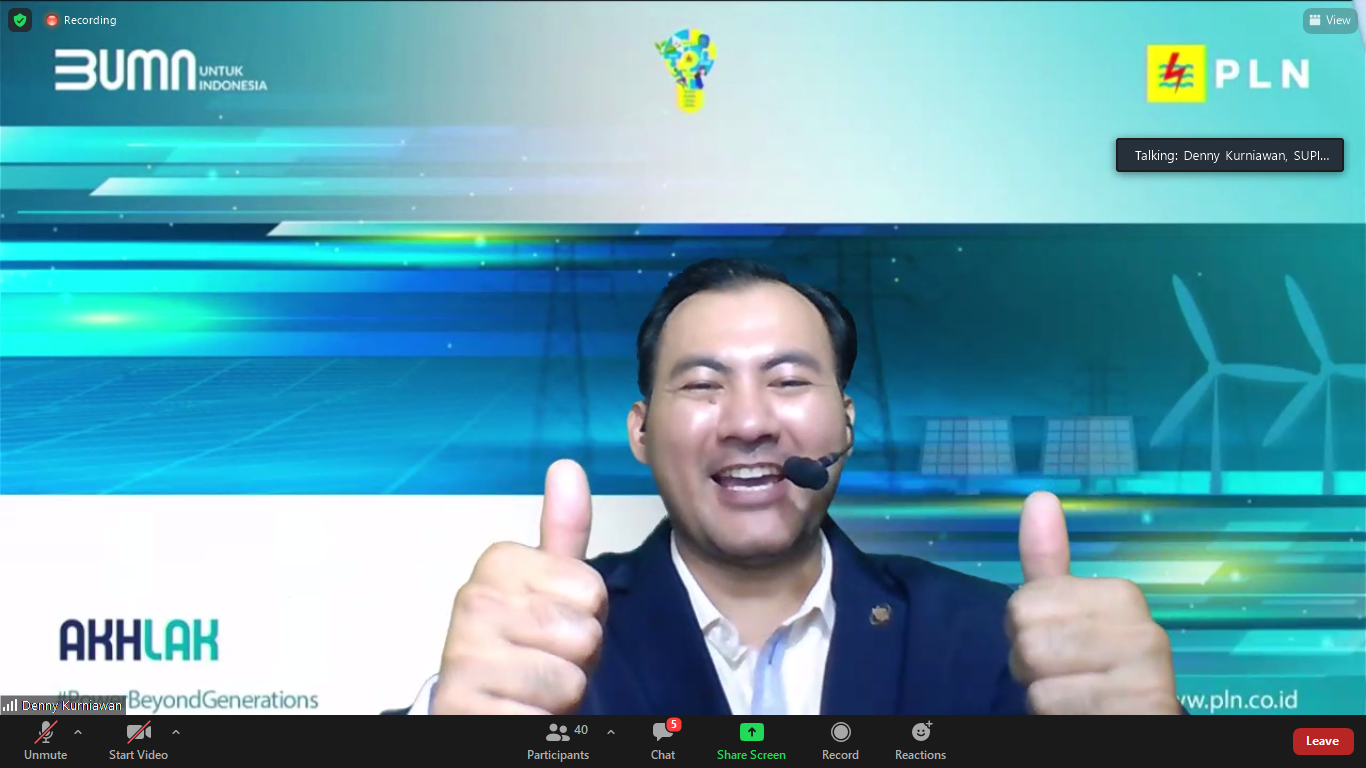Open the Reactions menu
Screen dimensions: 1366x768
pyautogui.click(x=920, y=741)
